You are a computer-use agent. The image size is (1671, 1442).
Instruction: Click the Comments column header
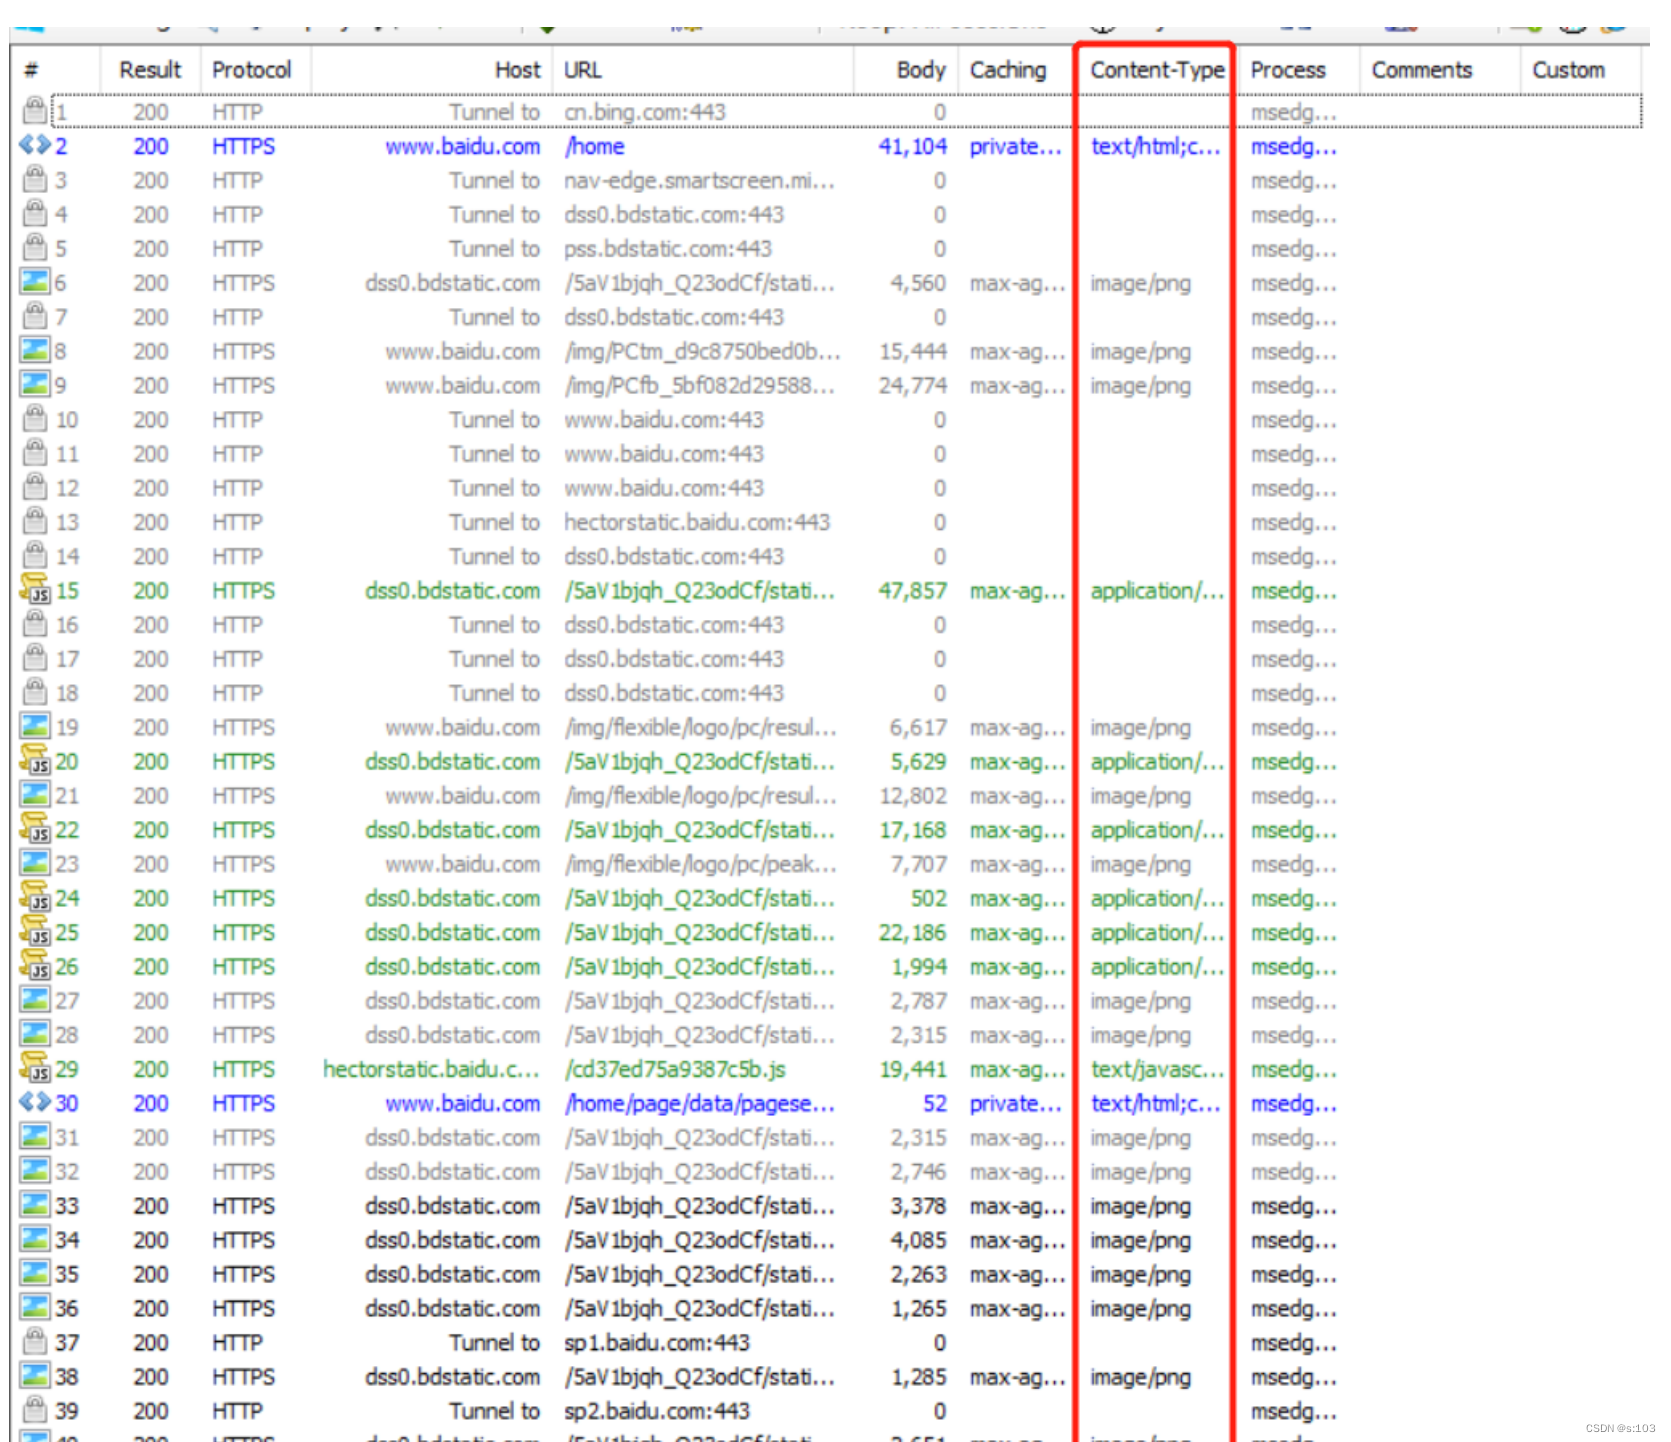[x=1439, y=70]
